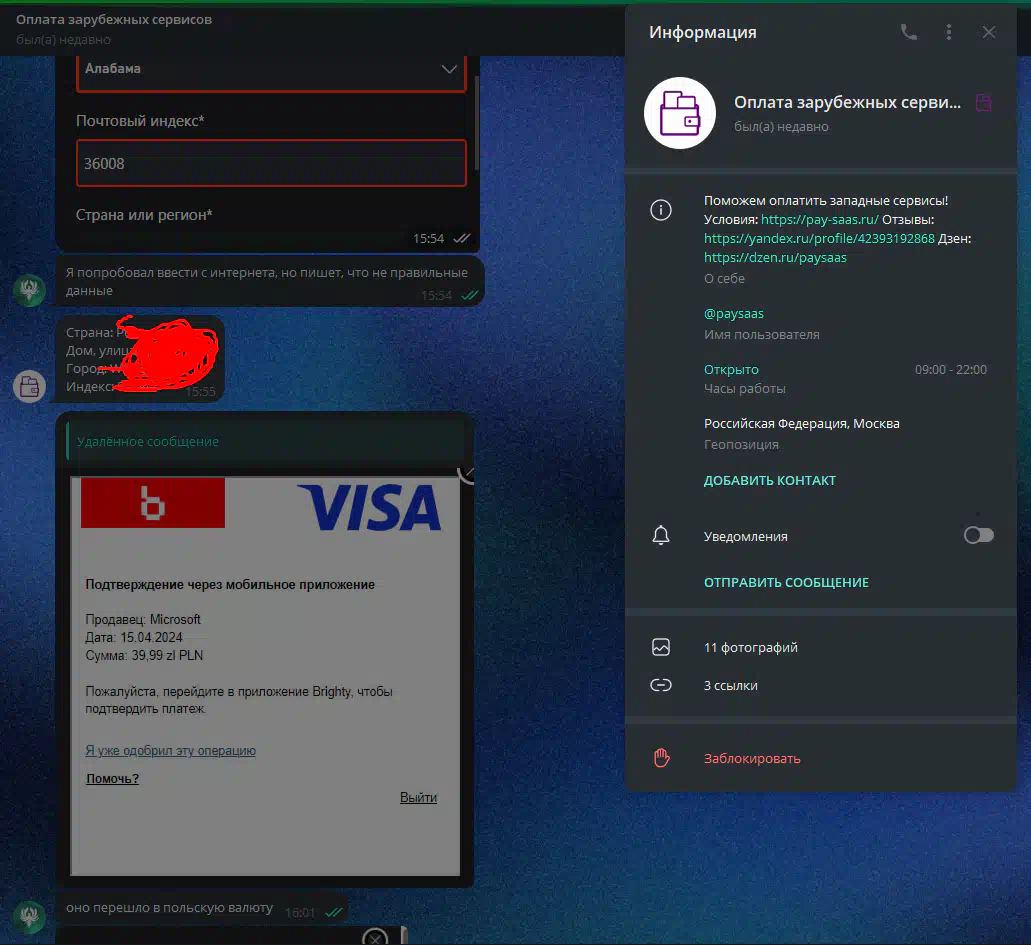Click the 09:00 - 22:00 hours value

pos(951,370)
